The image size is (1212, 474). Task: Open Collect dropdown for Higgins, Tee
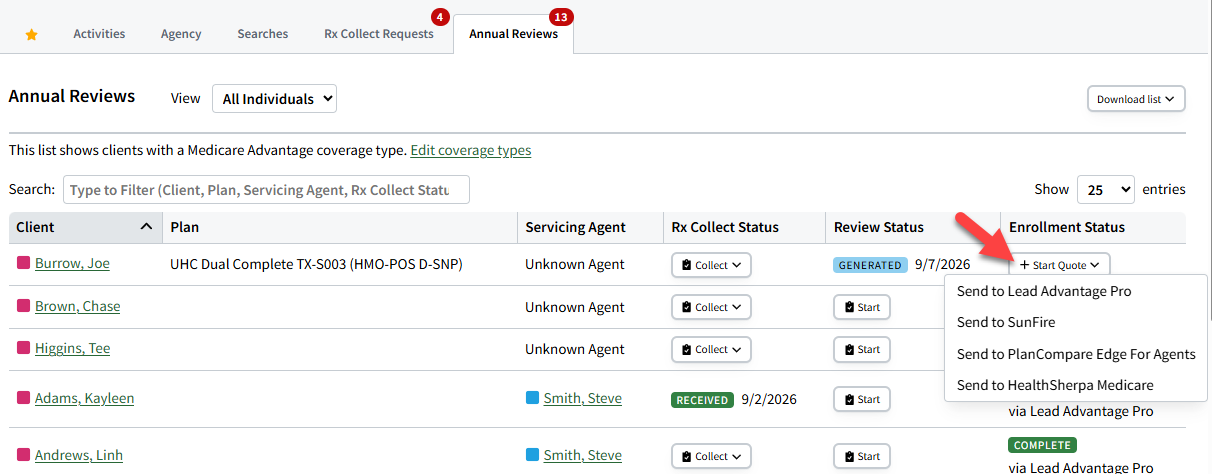711,349
